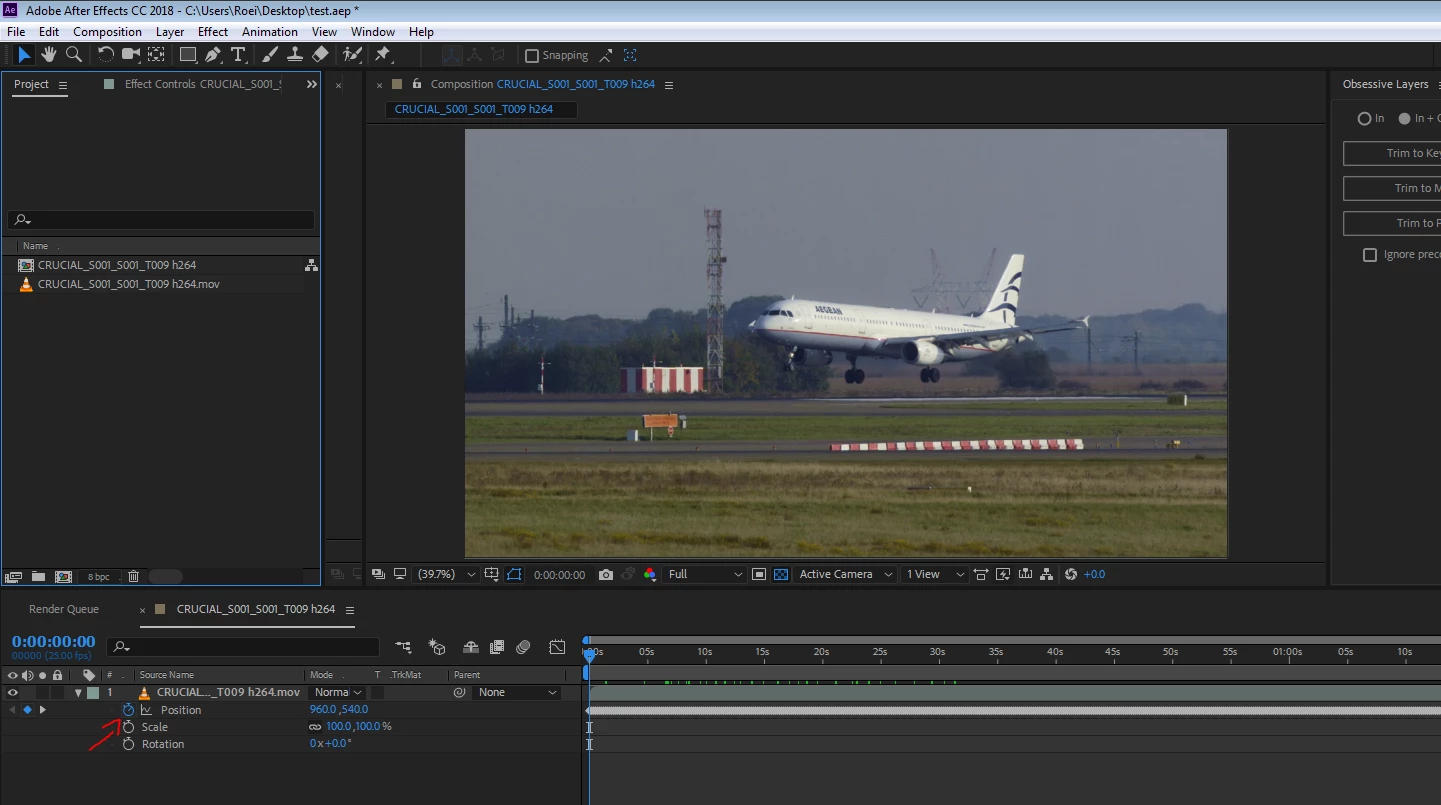
Task: Open the Full resolution dropdown
Action: (706, 574)
